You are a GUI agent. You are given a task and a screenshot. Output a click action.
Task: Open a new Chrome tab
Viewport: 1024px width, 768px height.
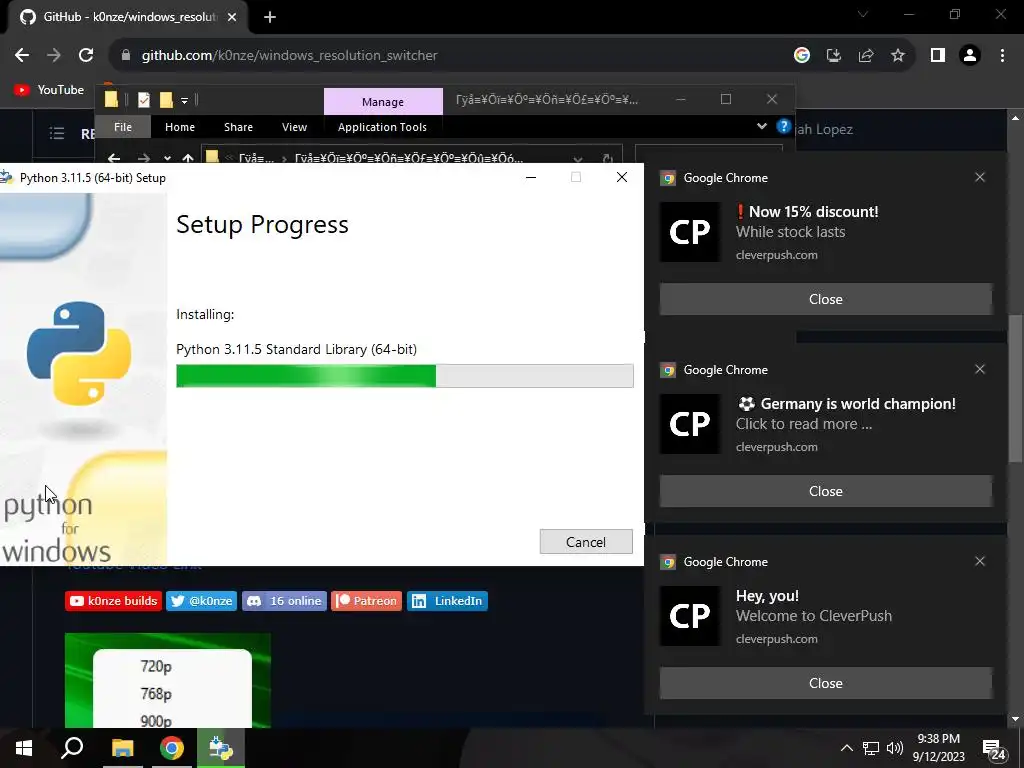point(270,17)
